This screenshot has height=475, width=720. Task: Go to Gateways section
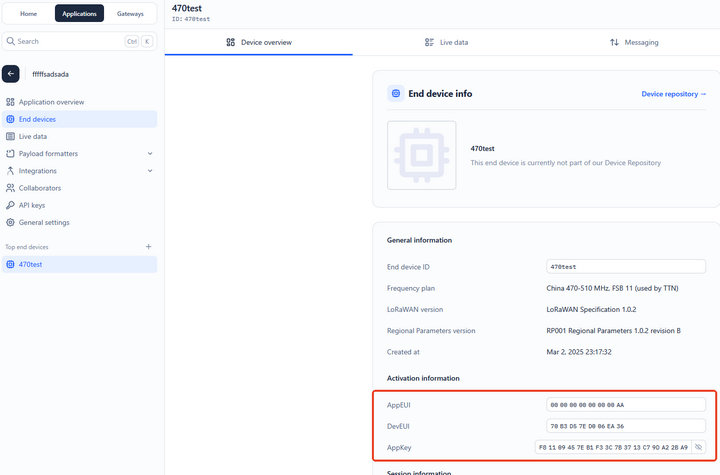(x=130, y=14)
